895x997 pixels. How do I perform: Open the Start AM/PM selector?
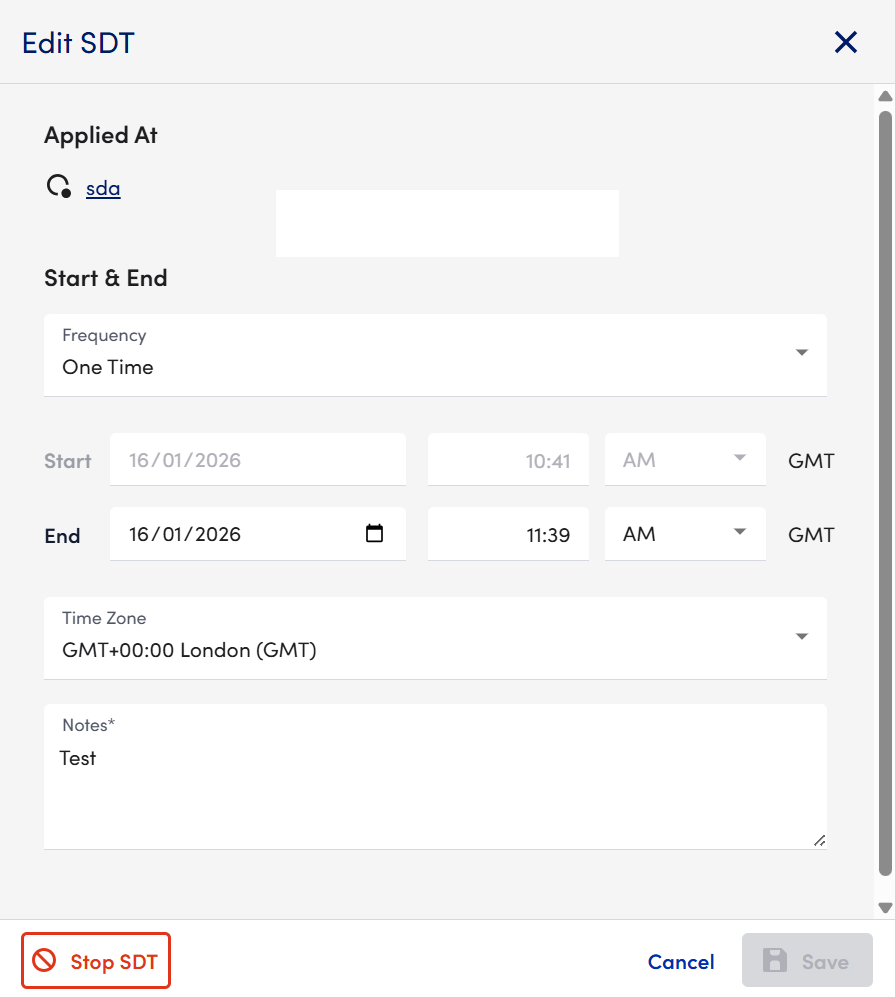point(685,460)
